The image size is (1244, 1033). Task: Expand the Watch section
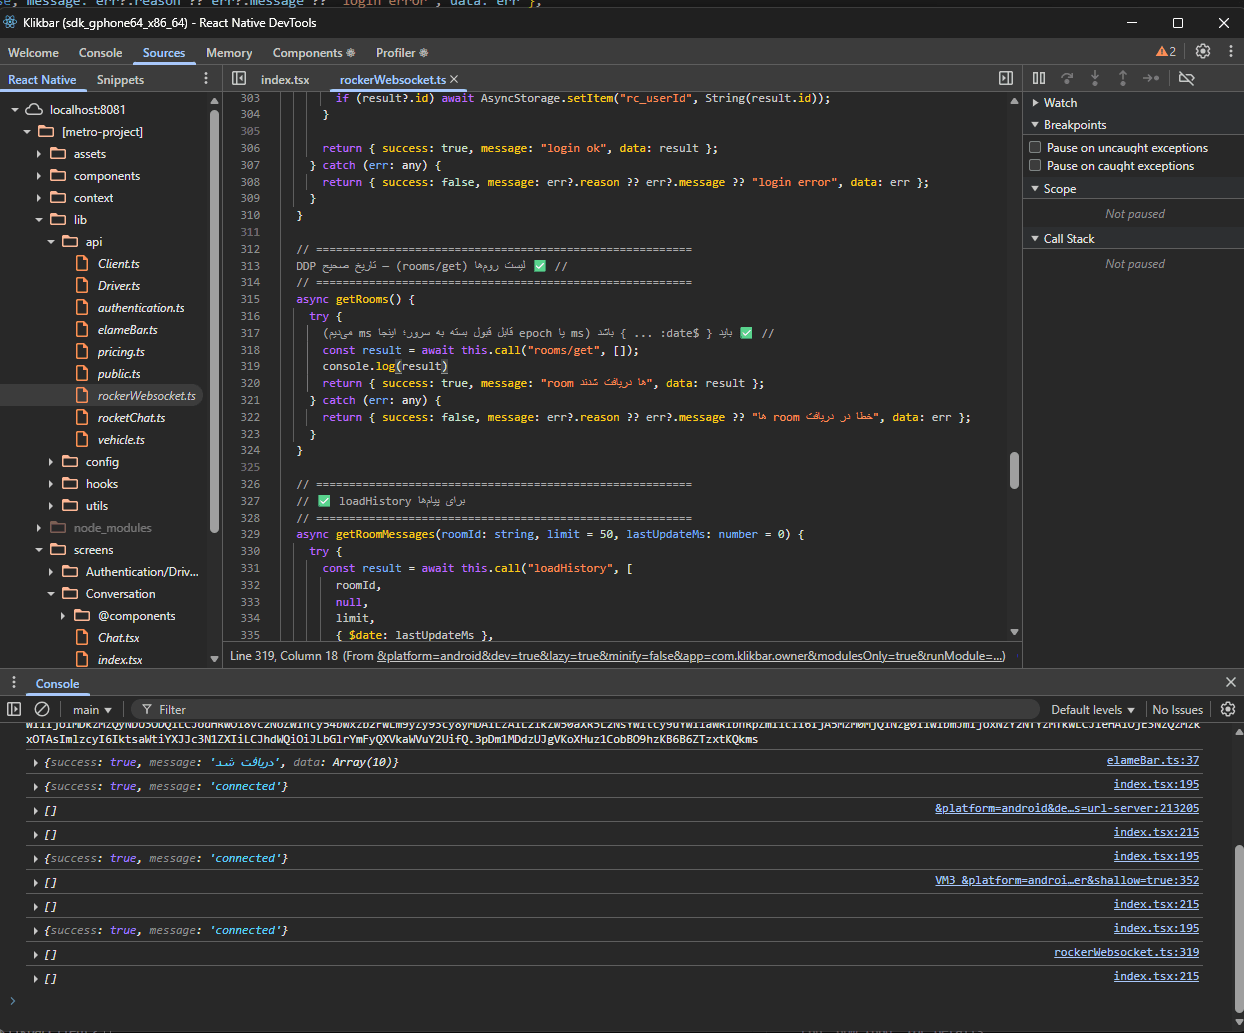pyautogui.click(x=1035, y=103)
